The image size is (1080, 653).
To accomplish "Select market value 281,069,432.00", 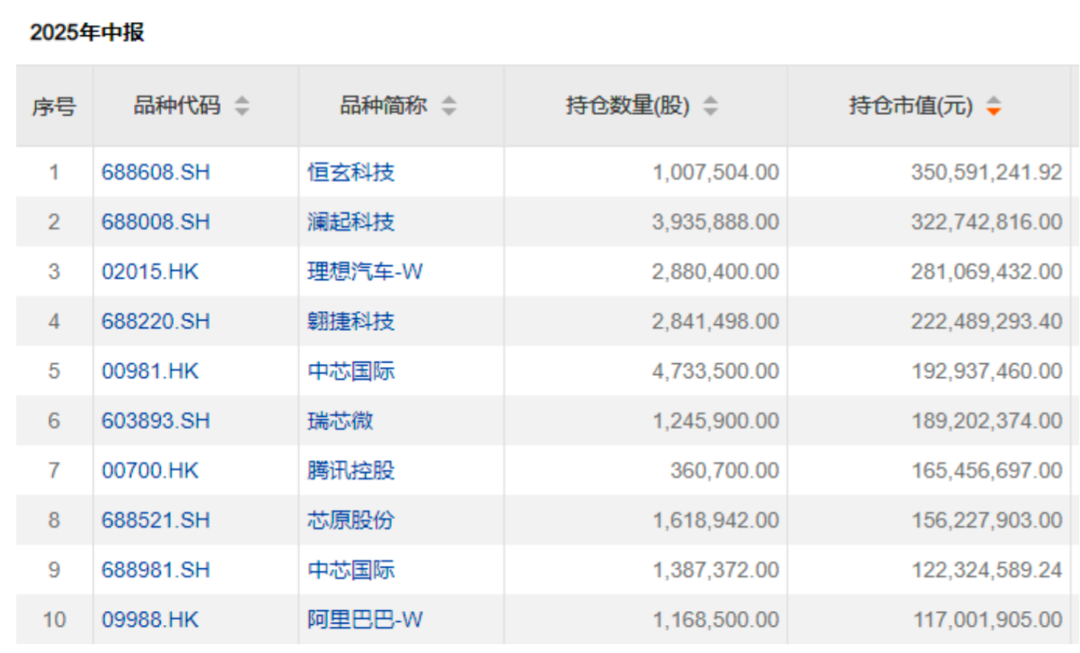I will 987,271.
